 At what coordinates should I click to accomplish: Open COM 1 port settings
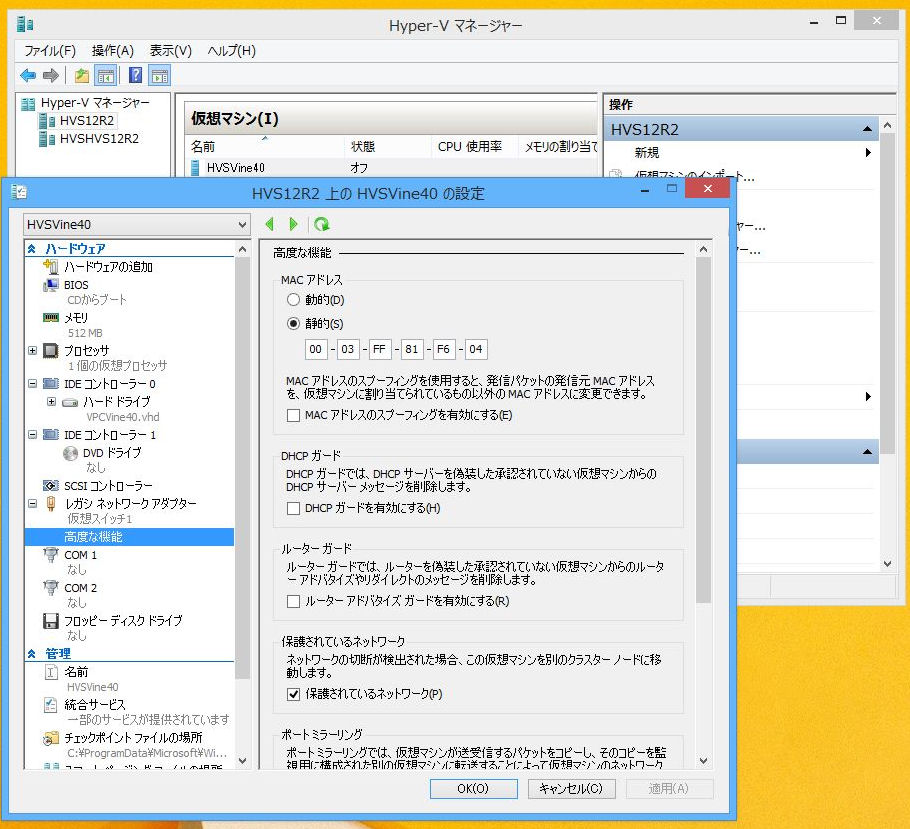tap(80, 555)
